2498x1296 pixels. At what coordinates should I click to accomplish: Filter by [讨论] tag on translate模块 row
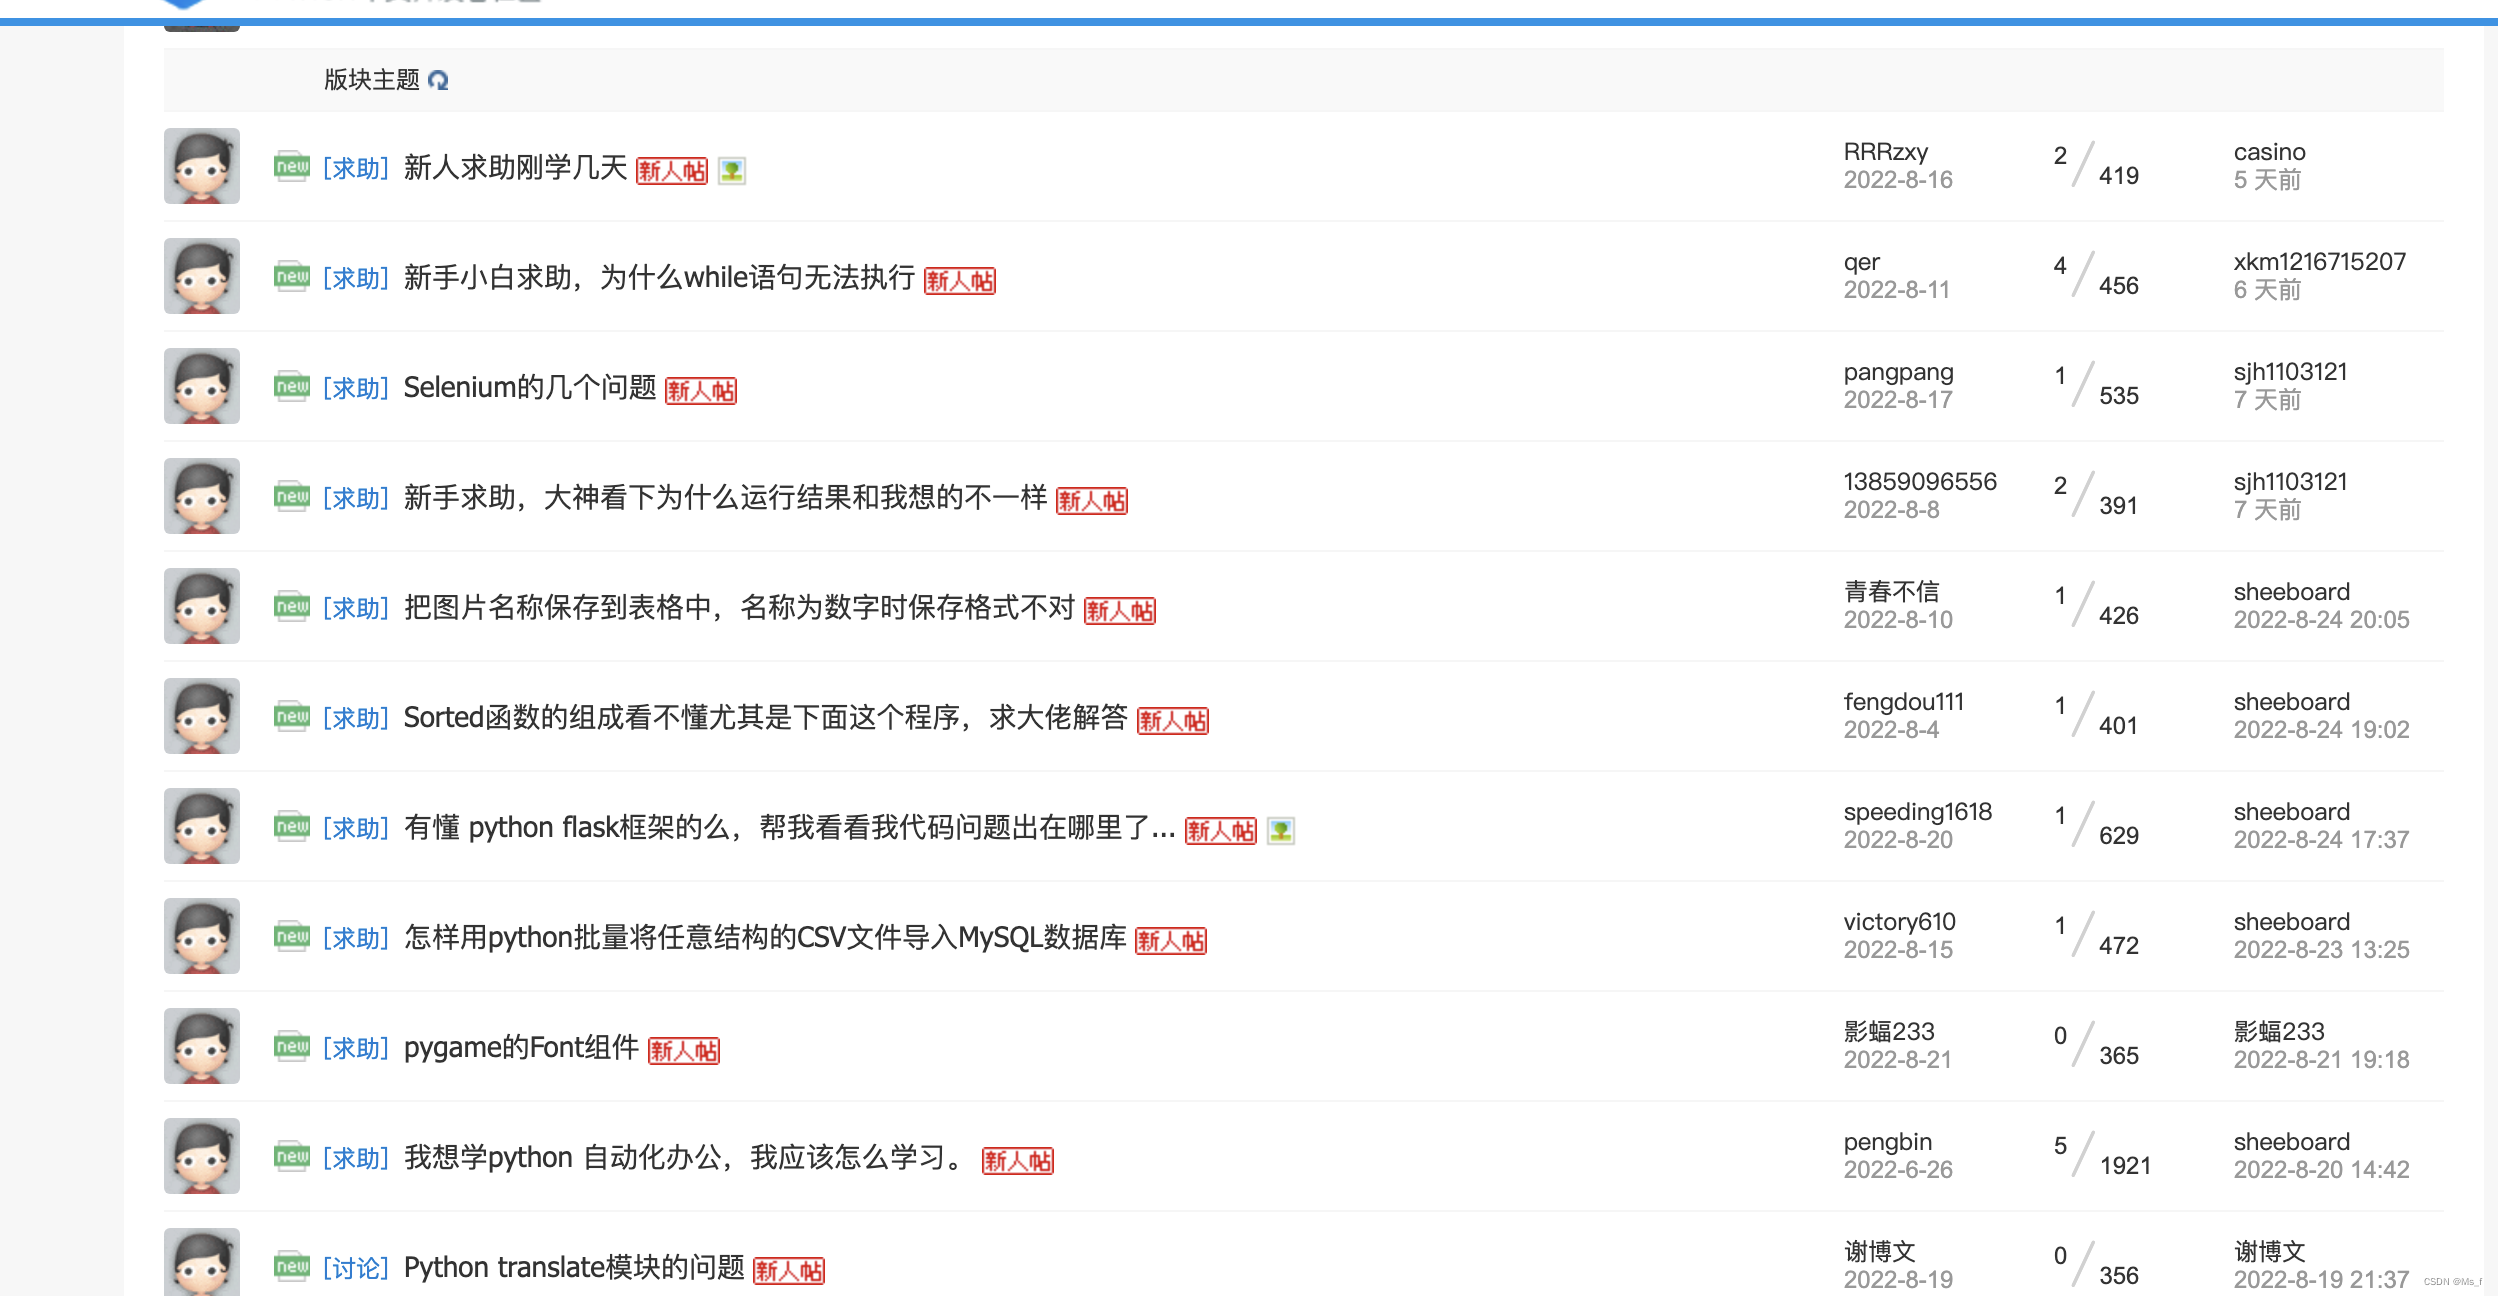tap(356, 1268)
